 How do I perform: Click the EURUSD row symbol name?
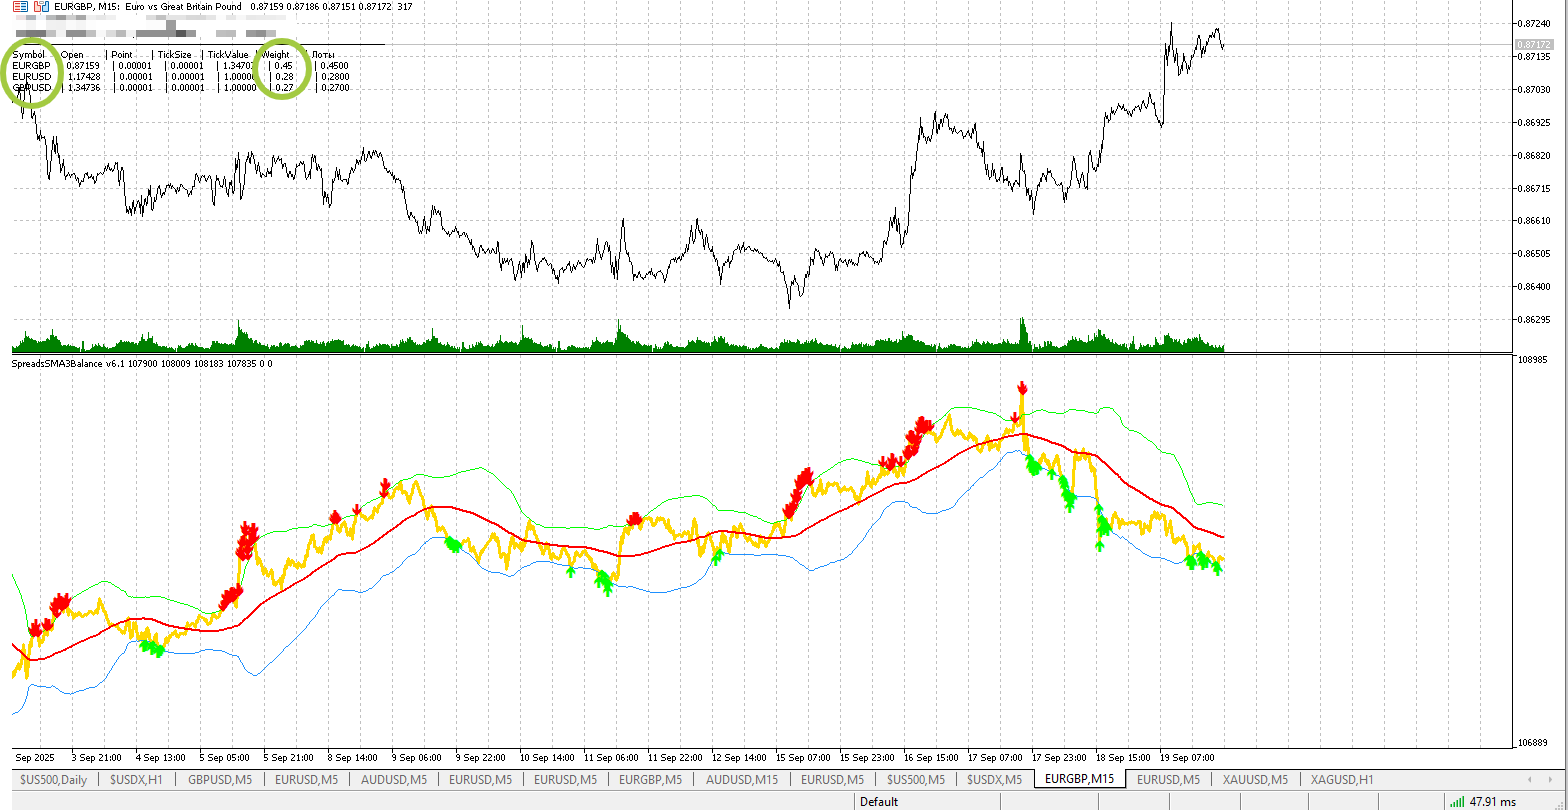pyautogui.click(x=31, y=76)
